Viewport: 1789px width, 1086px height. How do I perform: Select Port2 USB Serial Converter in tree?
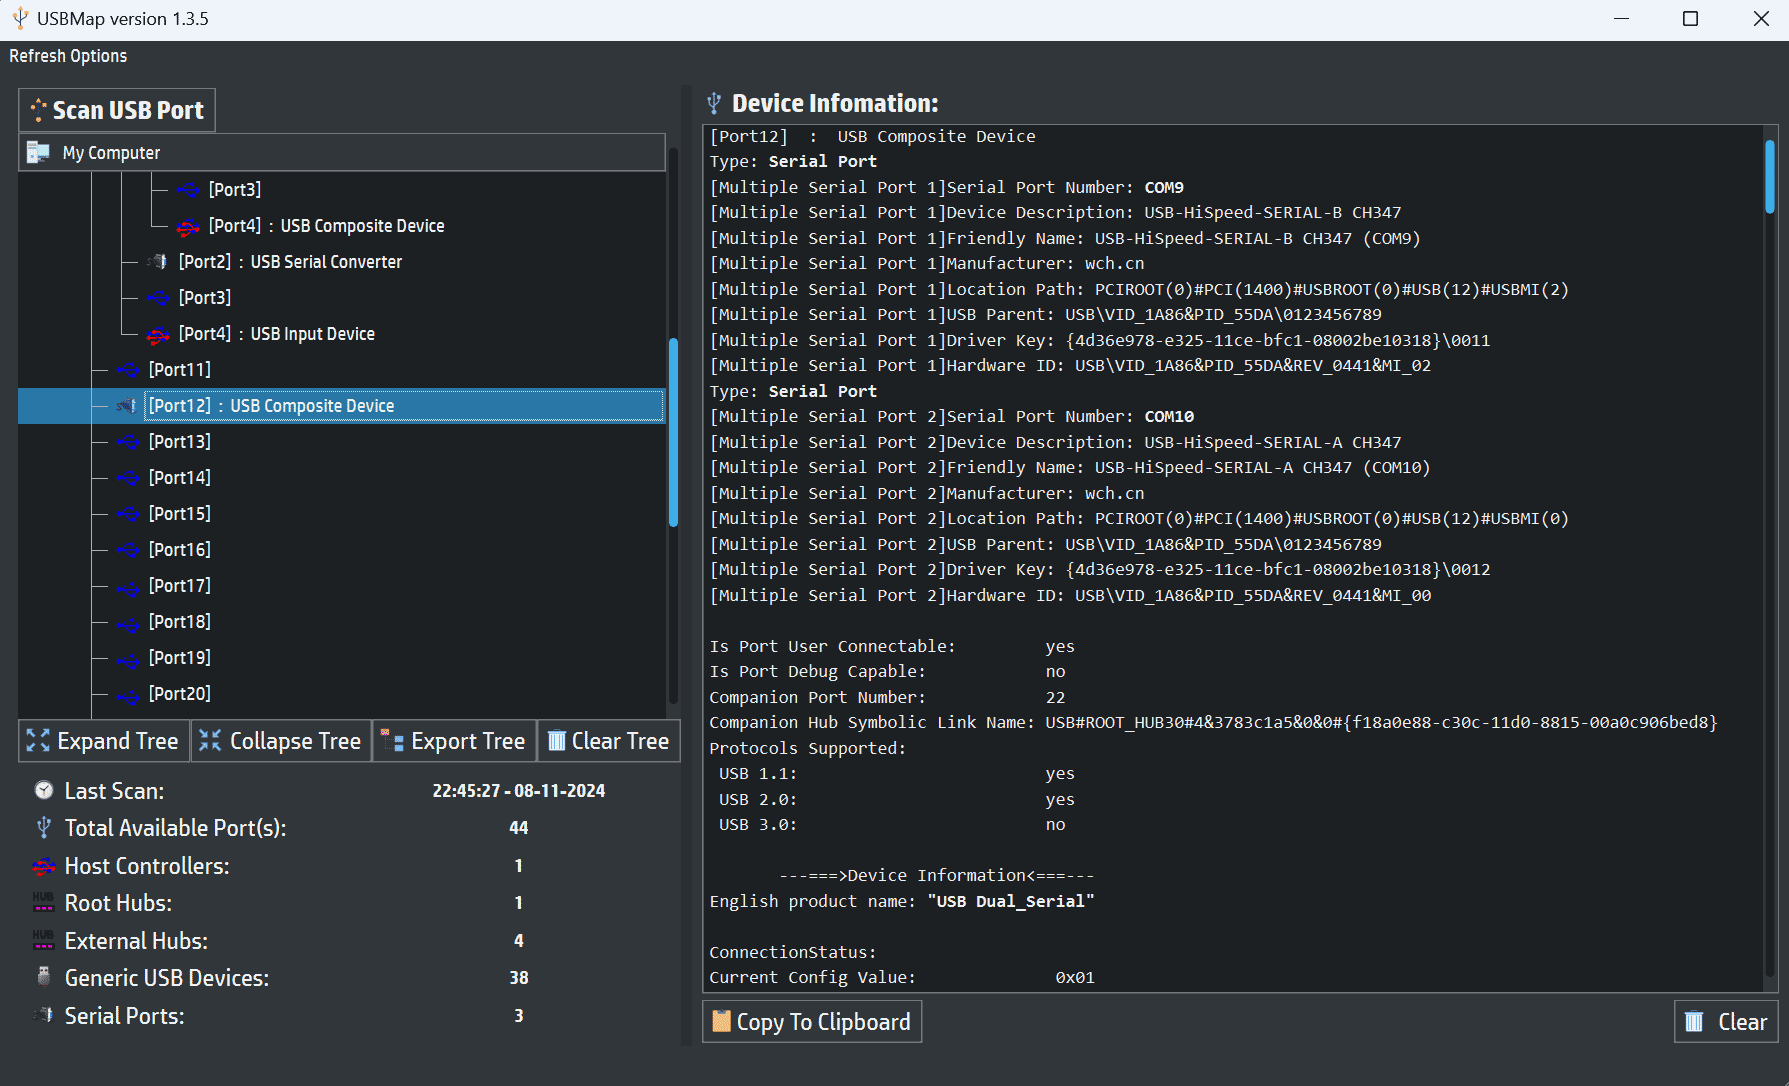[290, 262]
